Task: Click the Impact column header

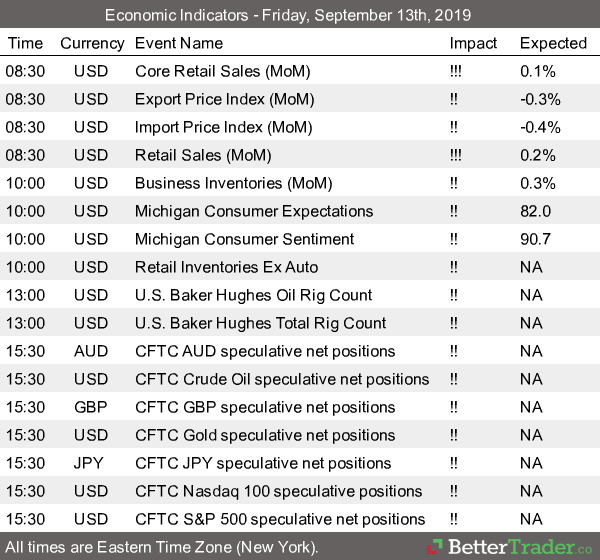Action: pos(473,43)
